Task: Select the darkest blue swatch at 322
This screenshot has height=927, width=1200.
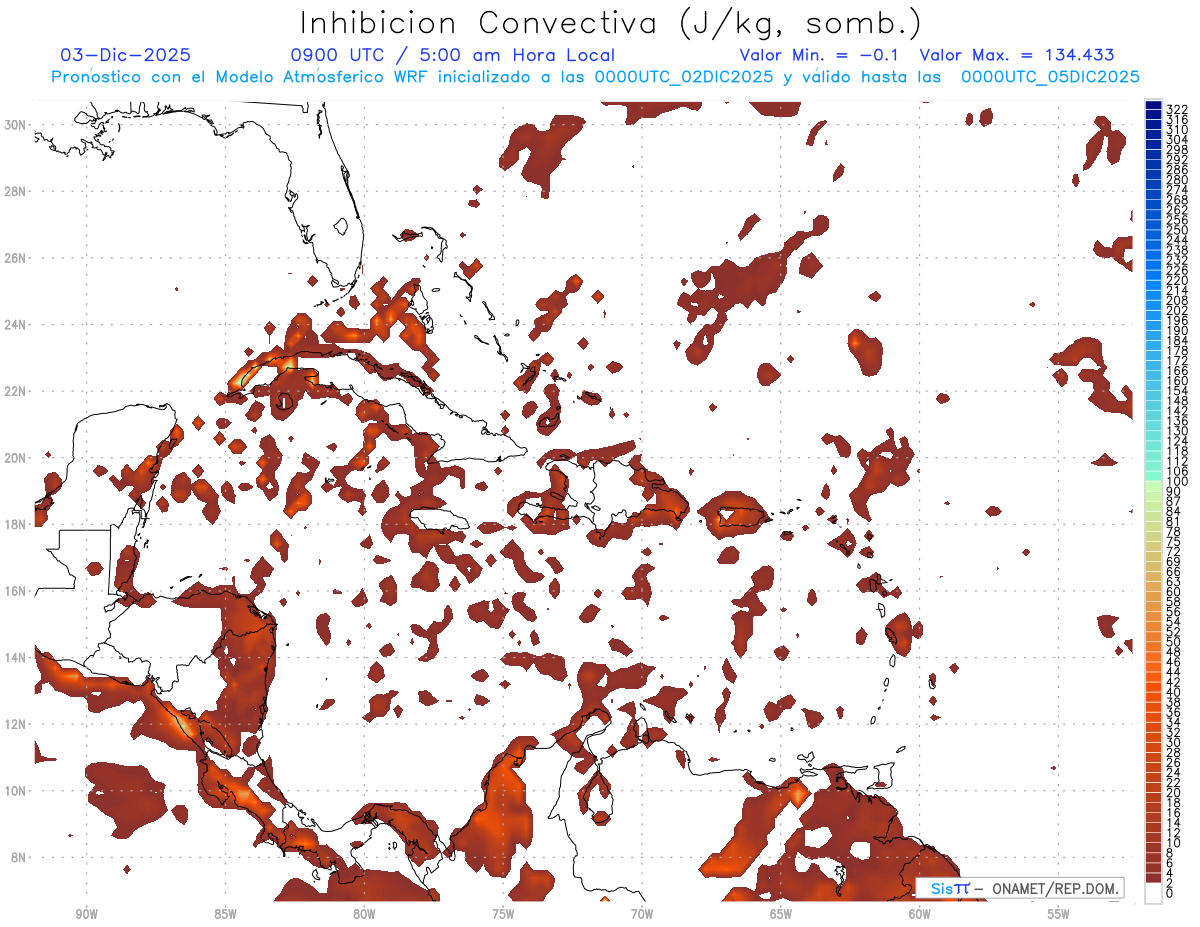Action: tap(1153, 105)
